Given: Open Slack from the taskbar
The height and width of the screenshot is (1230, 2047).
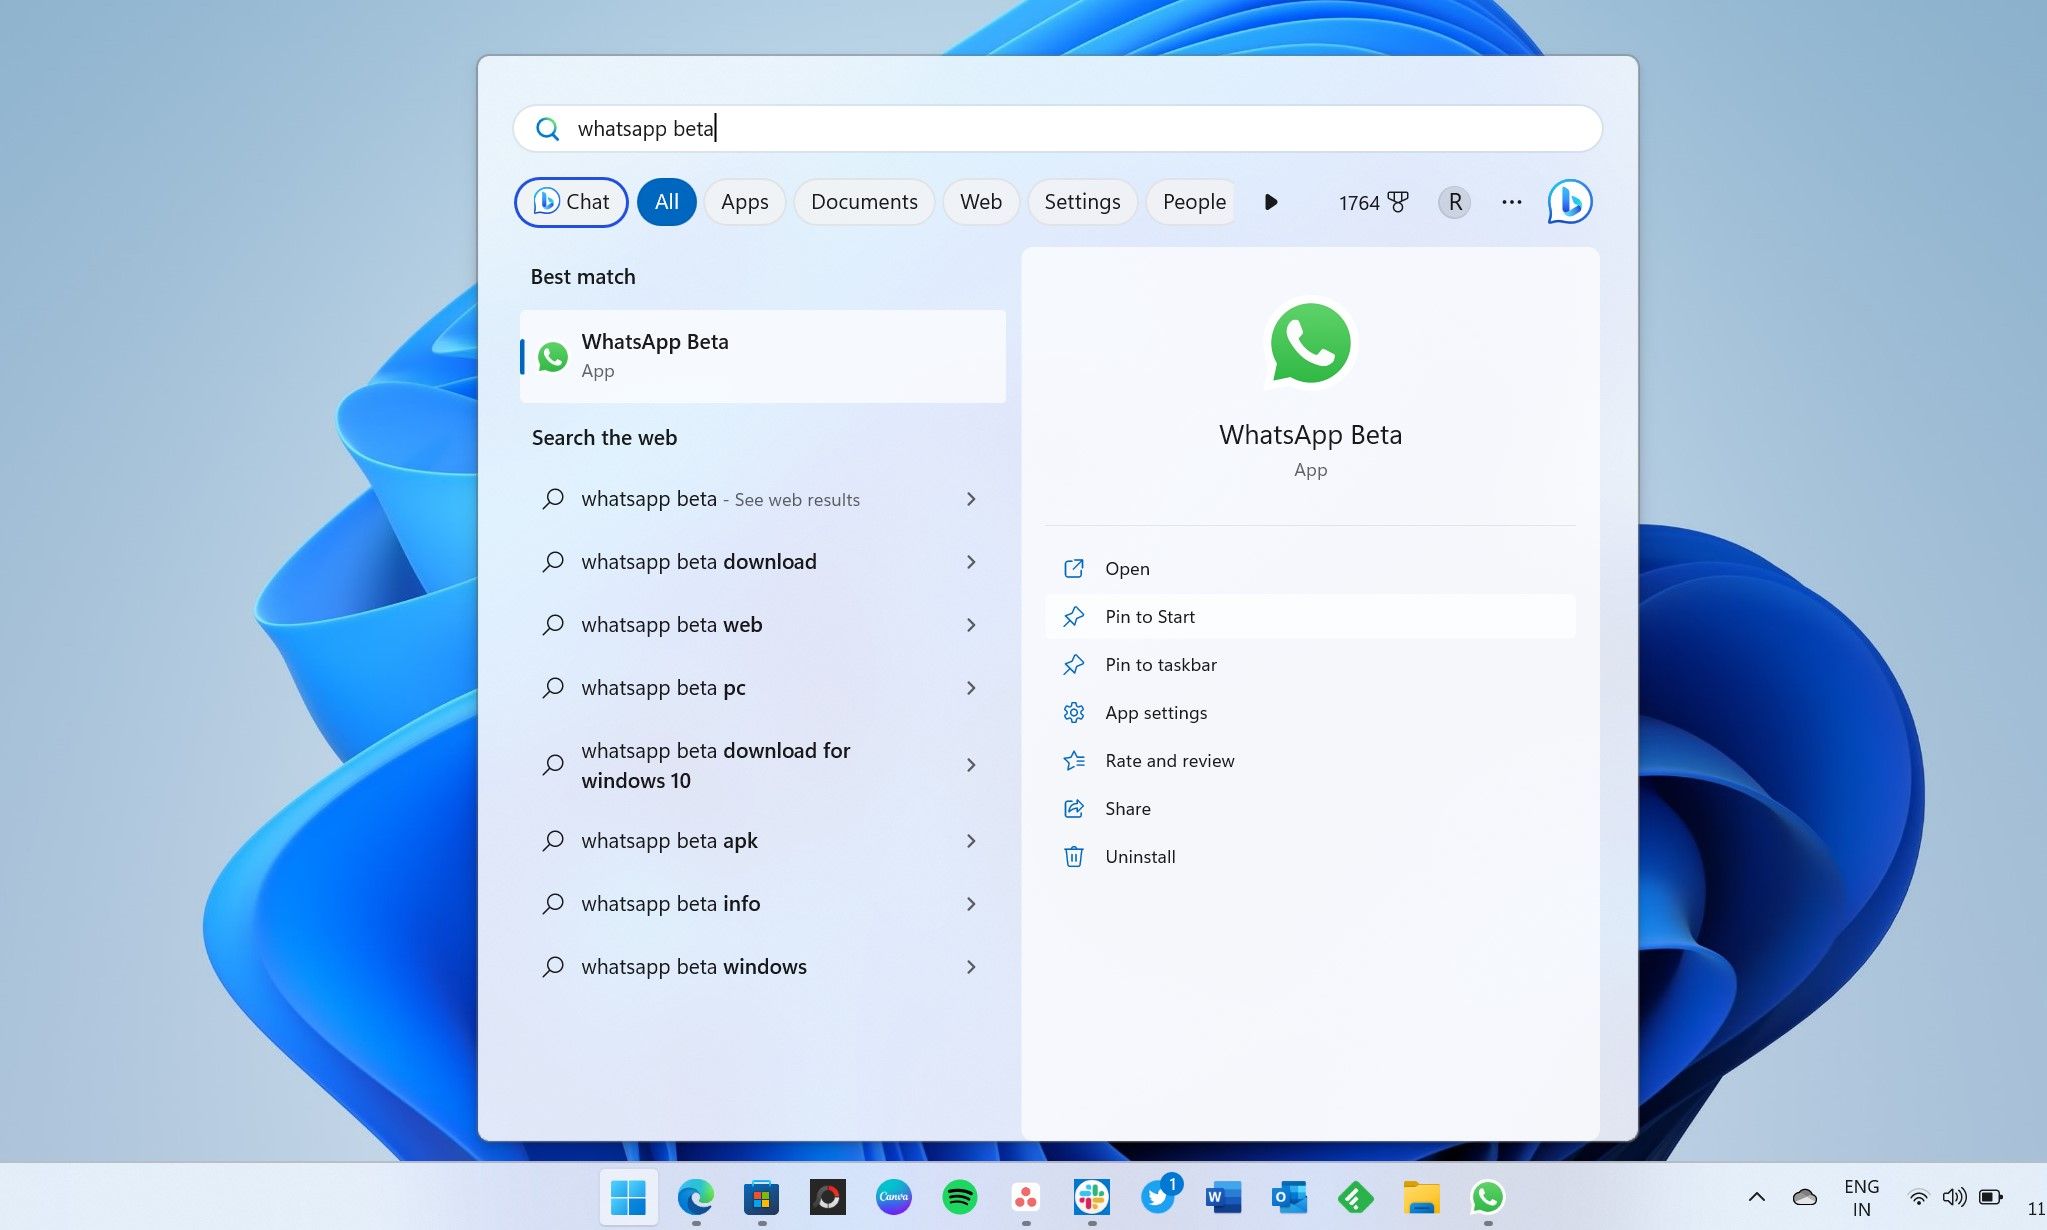Looking at the screenshot, I should pos(1091,1197).
